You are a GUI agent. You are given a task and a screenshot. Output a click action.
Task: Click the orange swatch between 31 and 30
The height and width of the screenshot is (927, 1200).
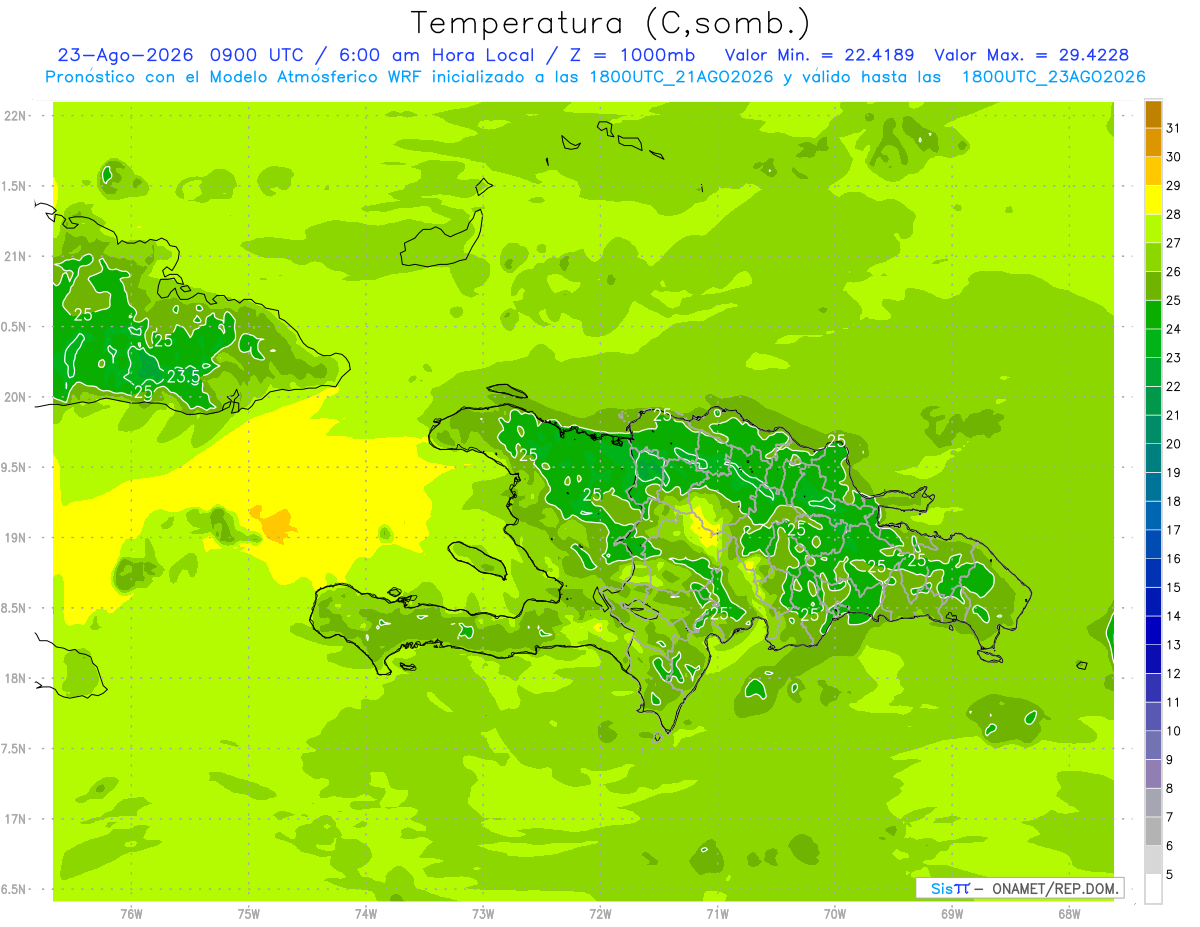(1153, 142)
